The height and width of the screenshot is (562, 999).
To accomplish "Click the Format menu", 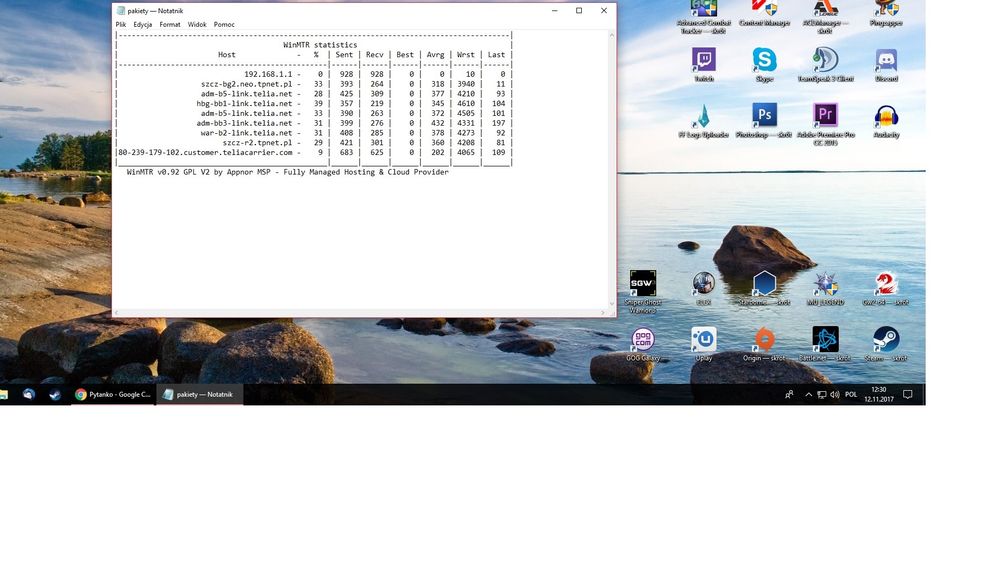I will (170, 24).
